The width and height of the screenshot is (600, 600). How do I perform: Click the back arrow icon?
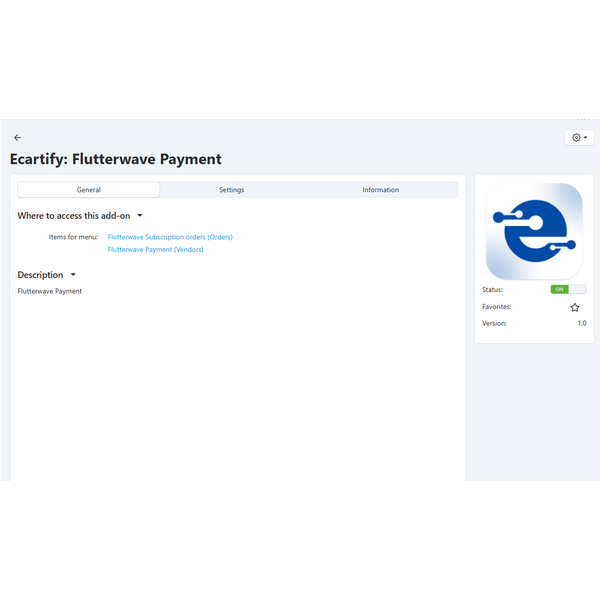(17, 137)
